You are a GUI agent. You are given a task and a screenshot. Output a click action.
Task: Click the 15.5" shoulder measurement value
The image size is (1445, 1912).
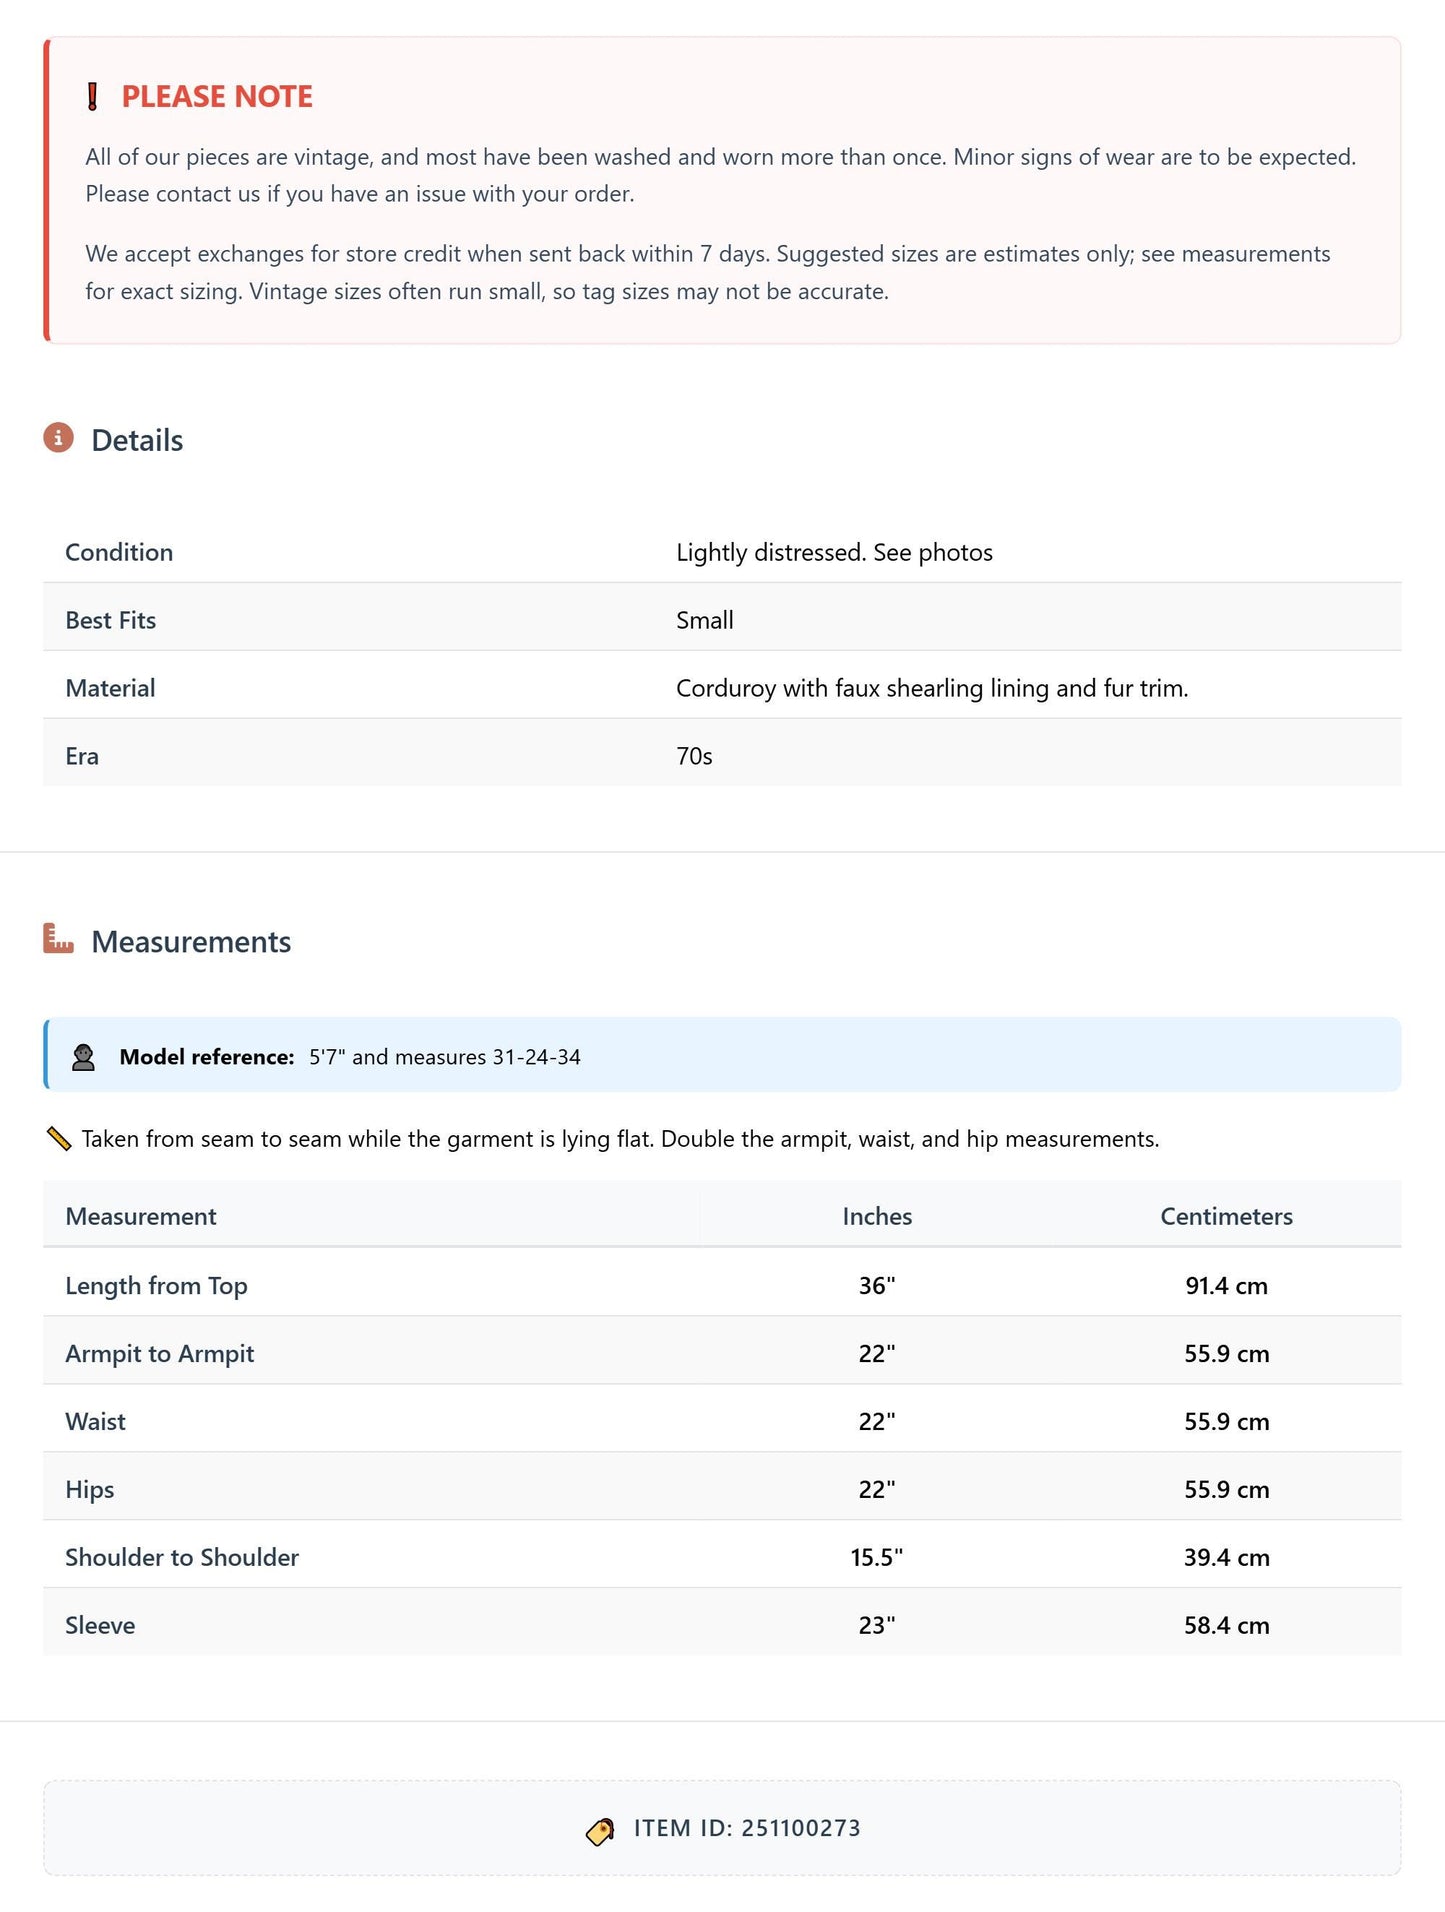(x=877, y=1557)
